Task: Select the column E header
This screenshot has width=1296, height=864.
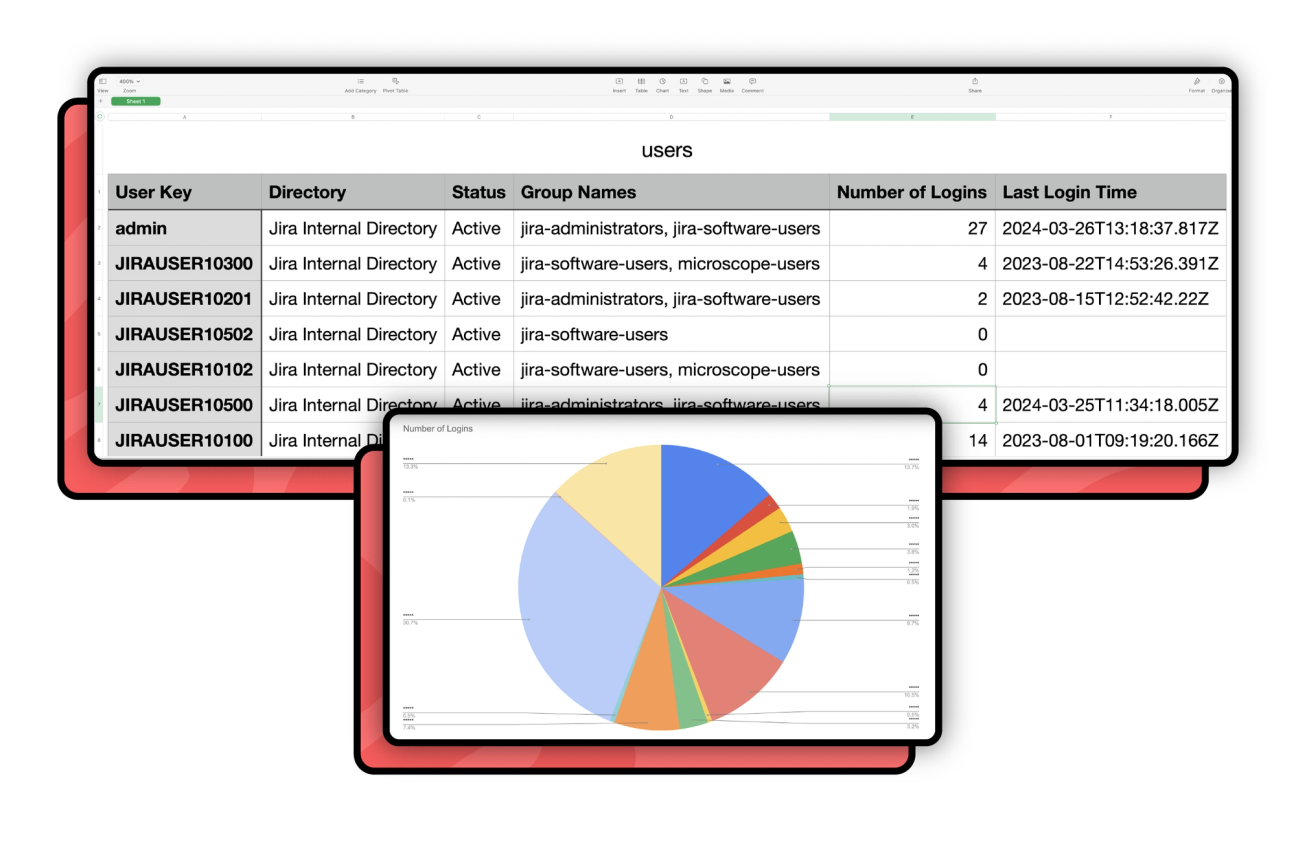Action: (911, 116)
